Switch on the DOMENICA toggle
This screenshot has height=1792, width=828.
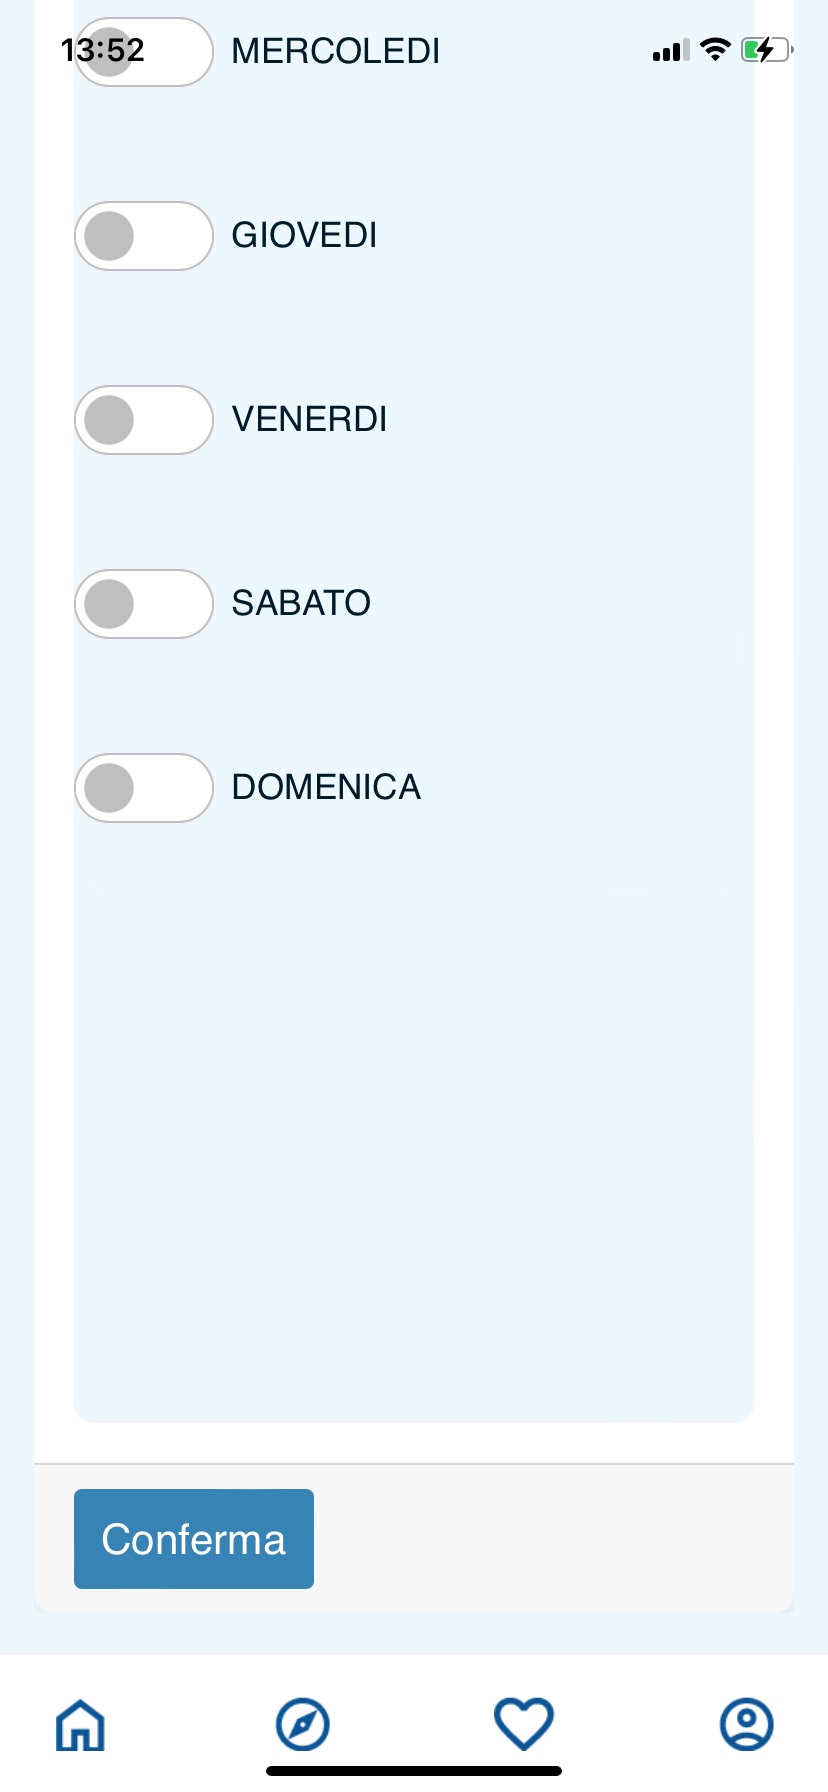[x=144, y=788]
